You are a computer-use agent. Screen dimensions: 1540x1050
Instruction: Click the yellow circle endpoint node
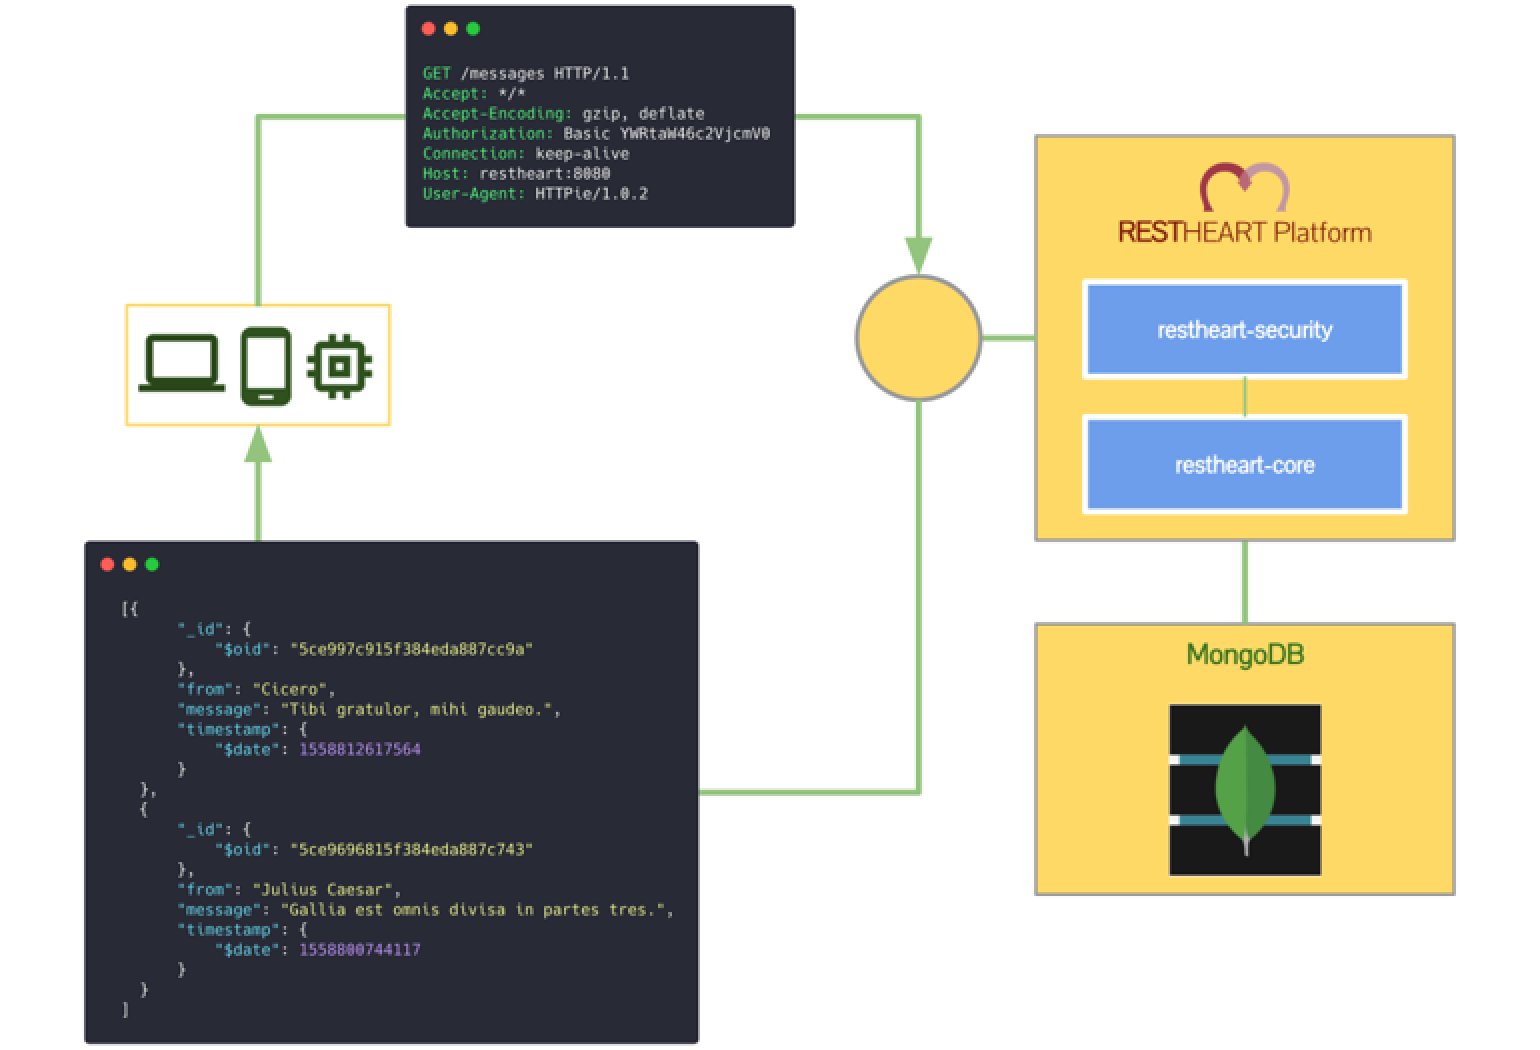[x=918, y=338]
